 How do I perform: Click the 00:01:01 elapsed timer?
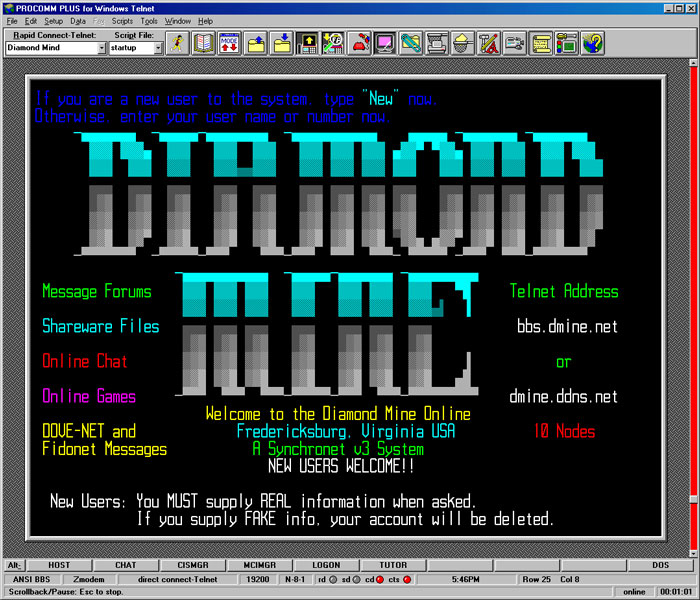676,592
